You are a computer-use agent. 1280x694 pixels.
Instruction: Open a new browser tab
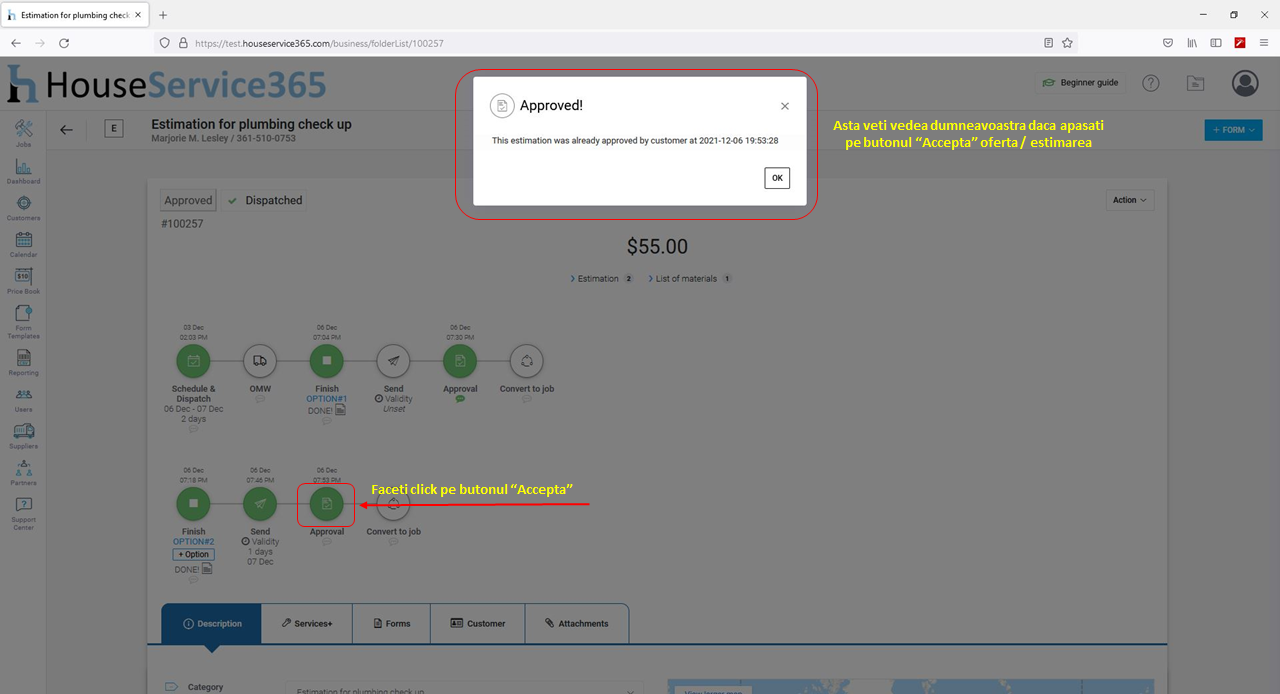point(163,15)
